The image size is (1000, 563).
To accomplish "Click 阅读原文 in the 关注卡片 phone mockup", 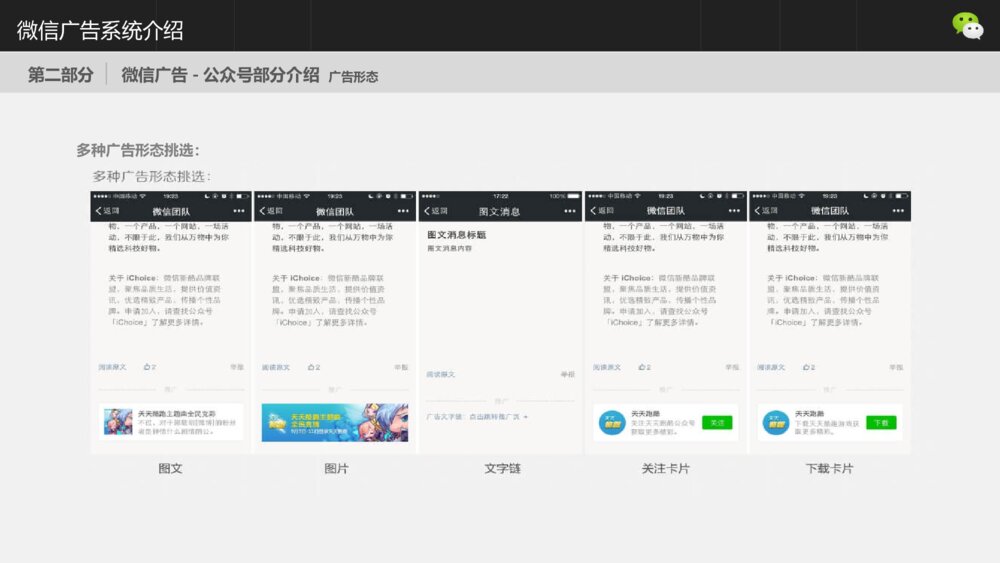I will click(607, 367).
